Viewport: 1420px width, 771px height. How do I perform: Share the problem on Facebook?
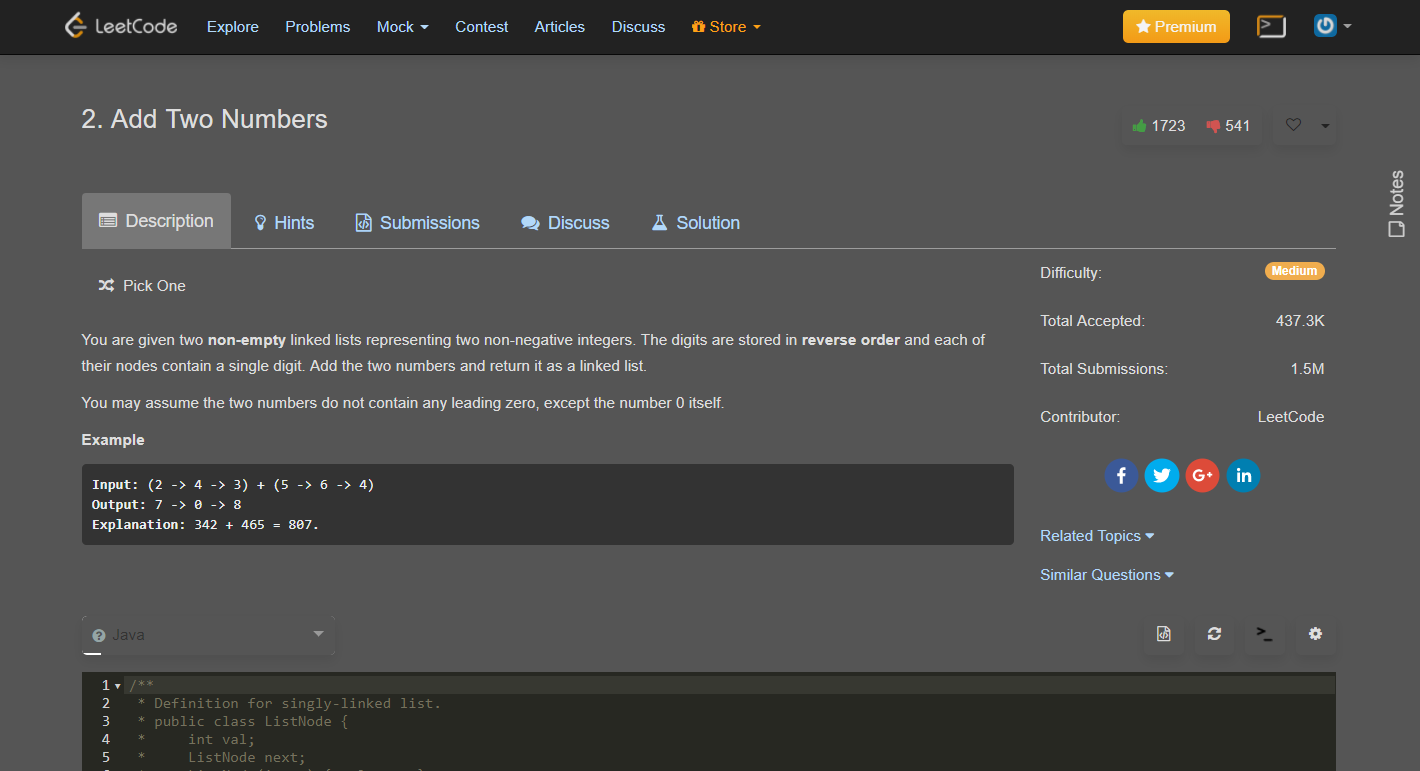[x=1121, y=475]
